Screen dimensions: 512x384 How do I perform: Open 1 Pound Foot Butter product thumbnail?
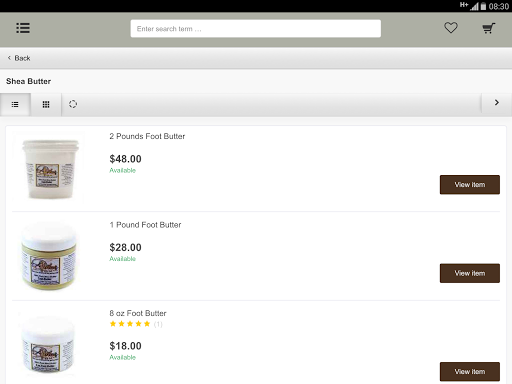49,257
